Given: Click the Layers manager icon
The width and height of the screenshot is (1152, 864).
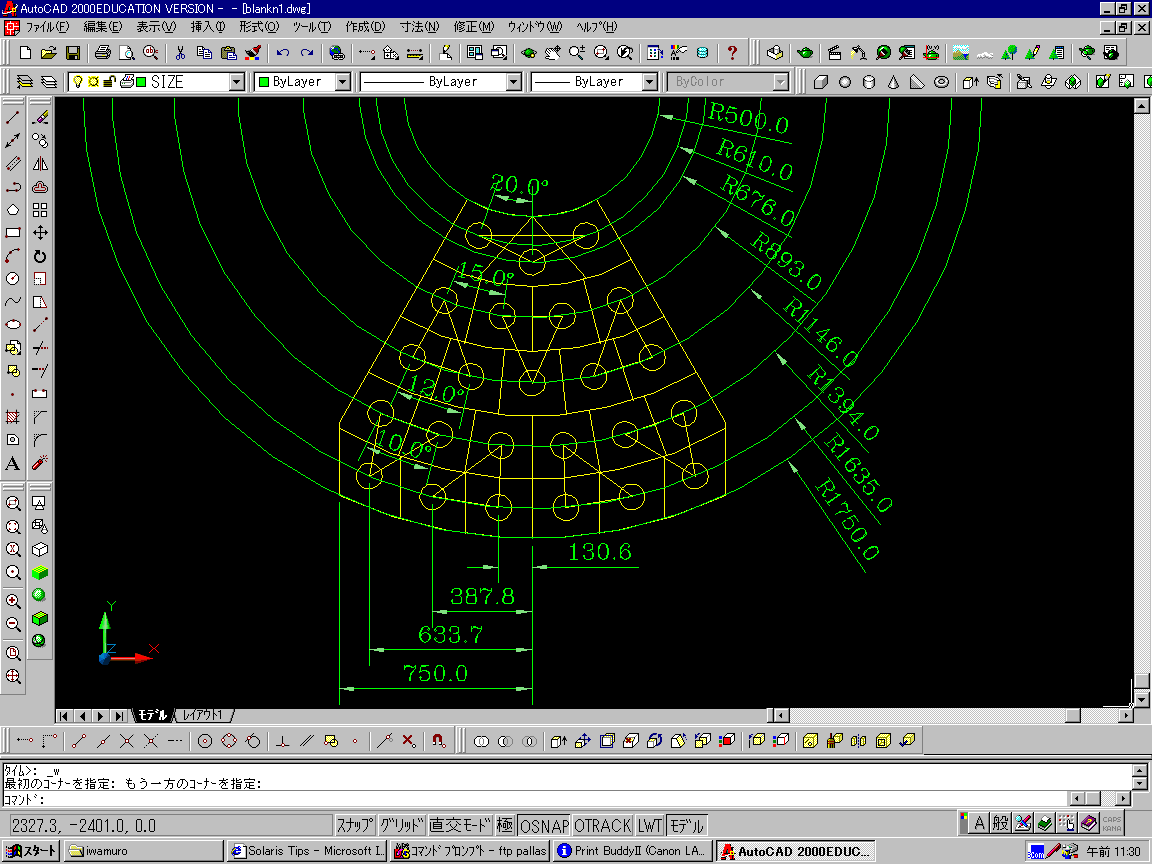Looking at the screenshot, I should coord(24,82).
